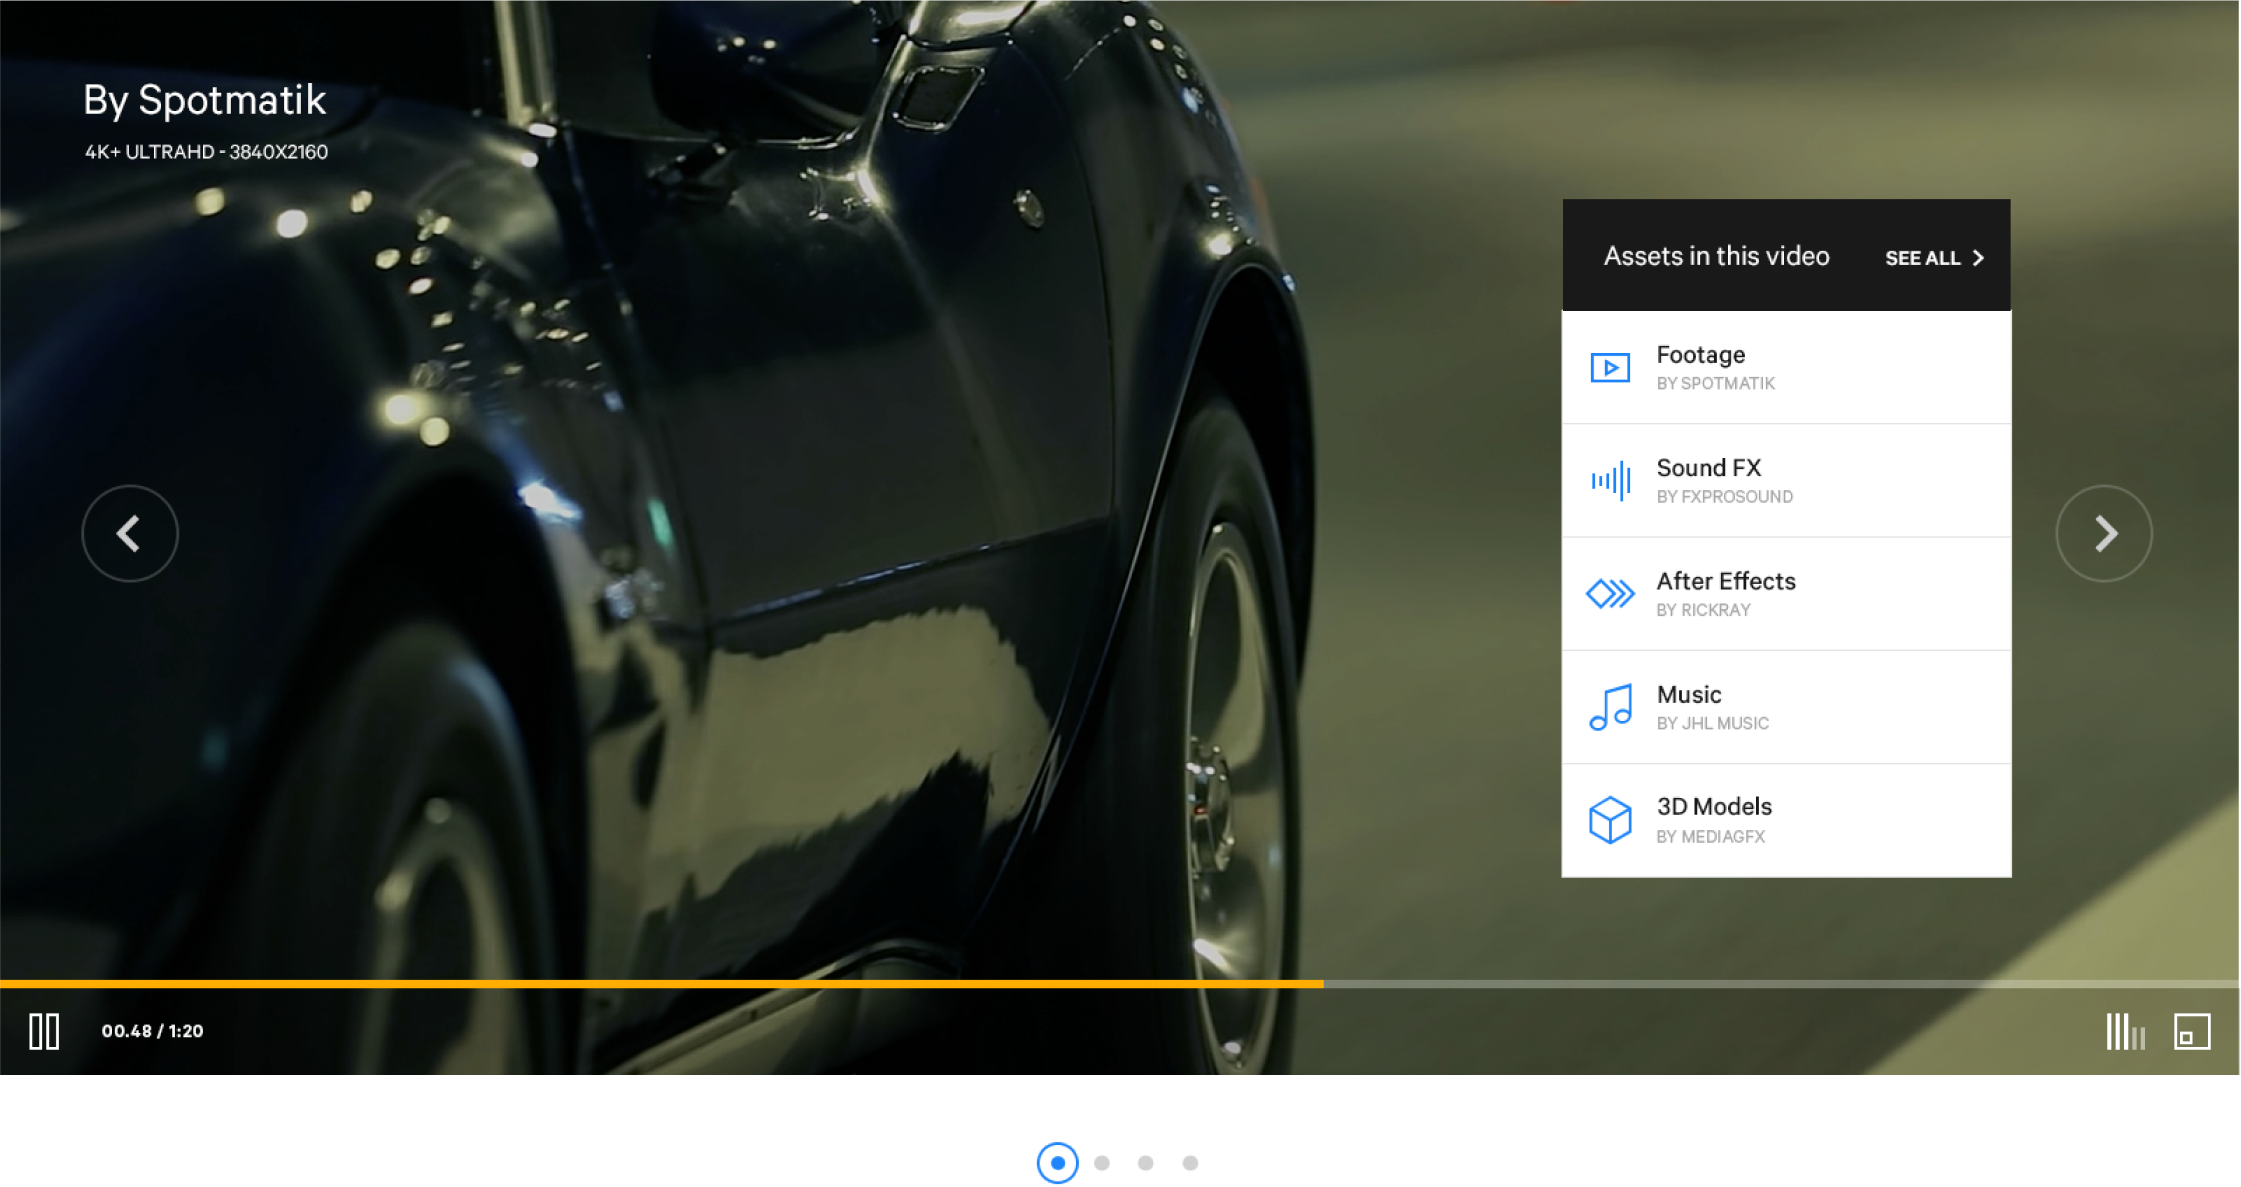
Task: Select the second carousel dot
Action: 1102,1163
